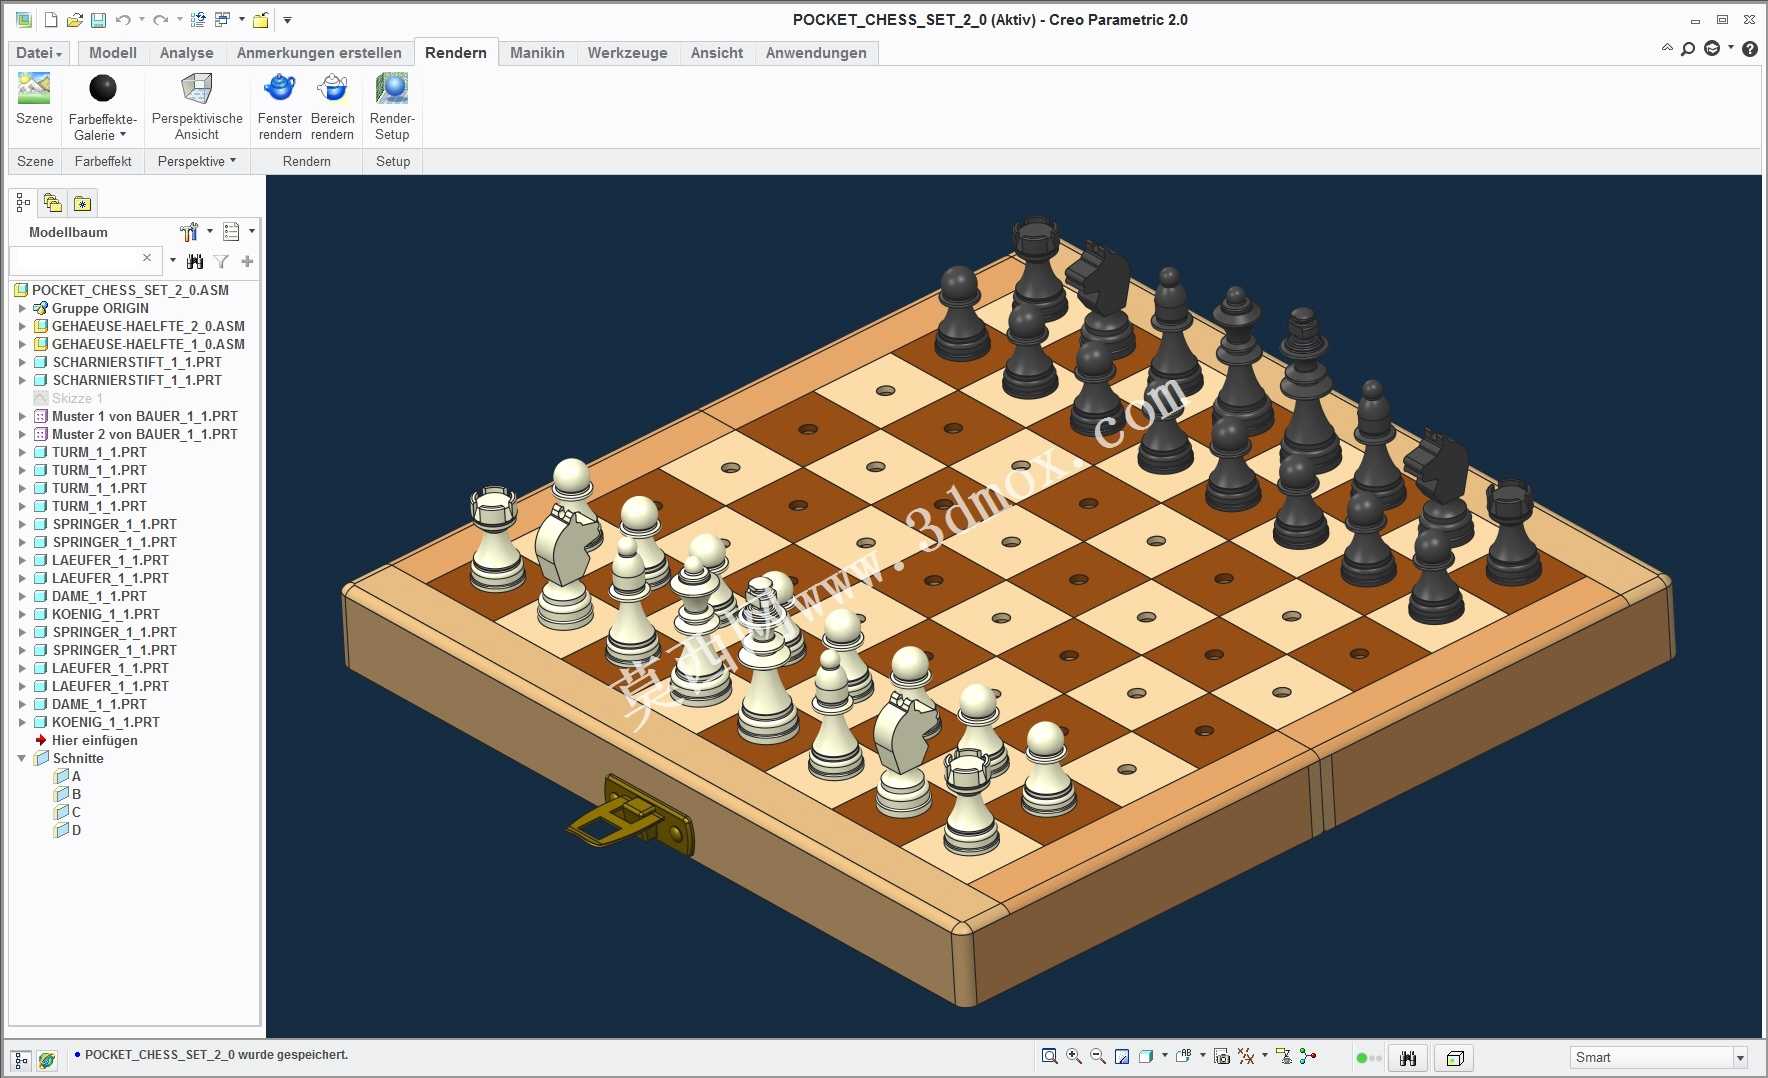Click the redo arrow icon
Screen dimensions: 1768x1078
click(x=160, y=20)
